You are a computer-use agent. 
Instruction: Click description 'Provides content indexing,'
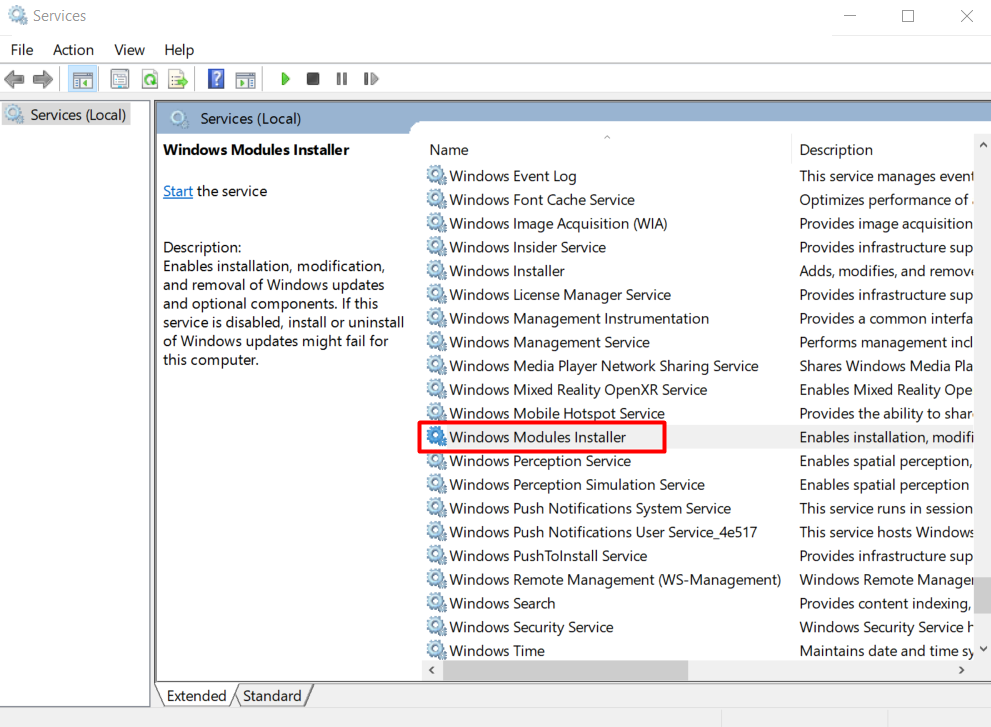(885, 603)
